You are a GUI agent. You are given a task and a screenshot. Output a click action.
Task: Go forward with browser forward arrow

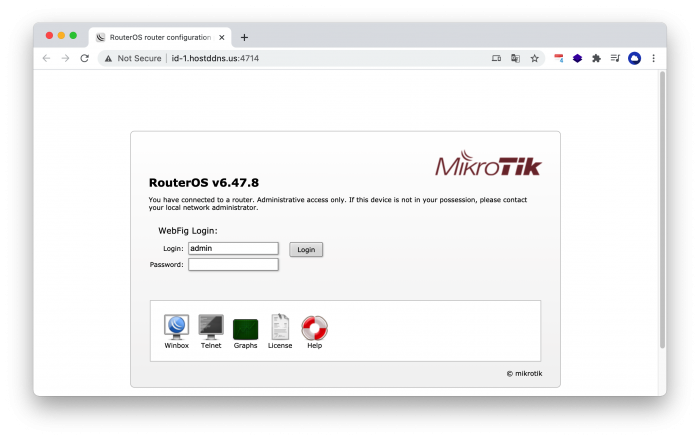coord(65,58)
